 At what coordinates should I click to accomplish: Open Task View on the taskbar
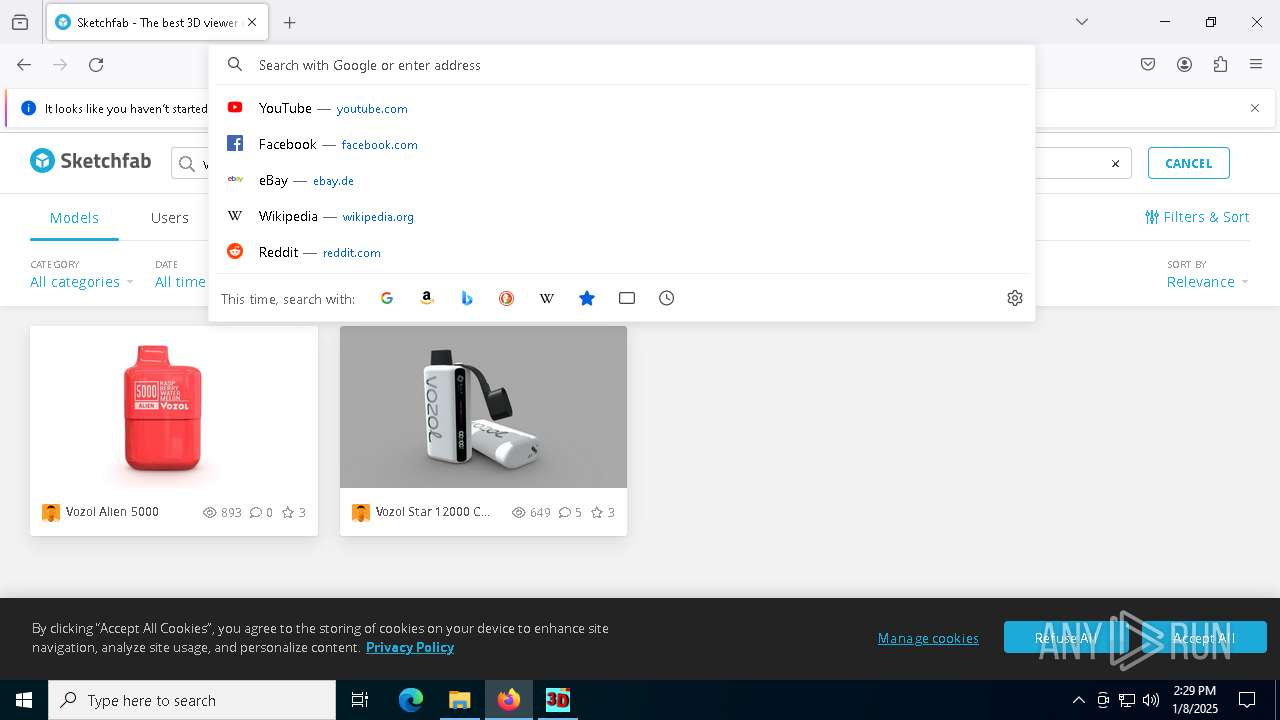pyautogui.click(x=360, y=700)
